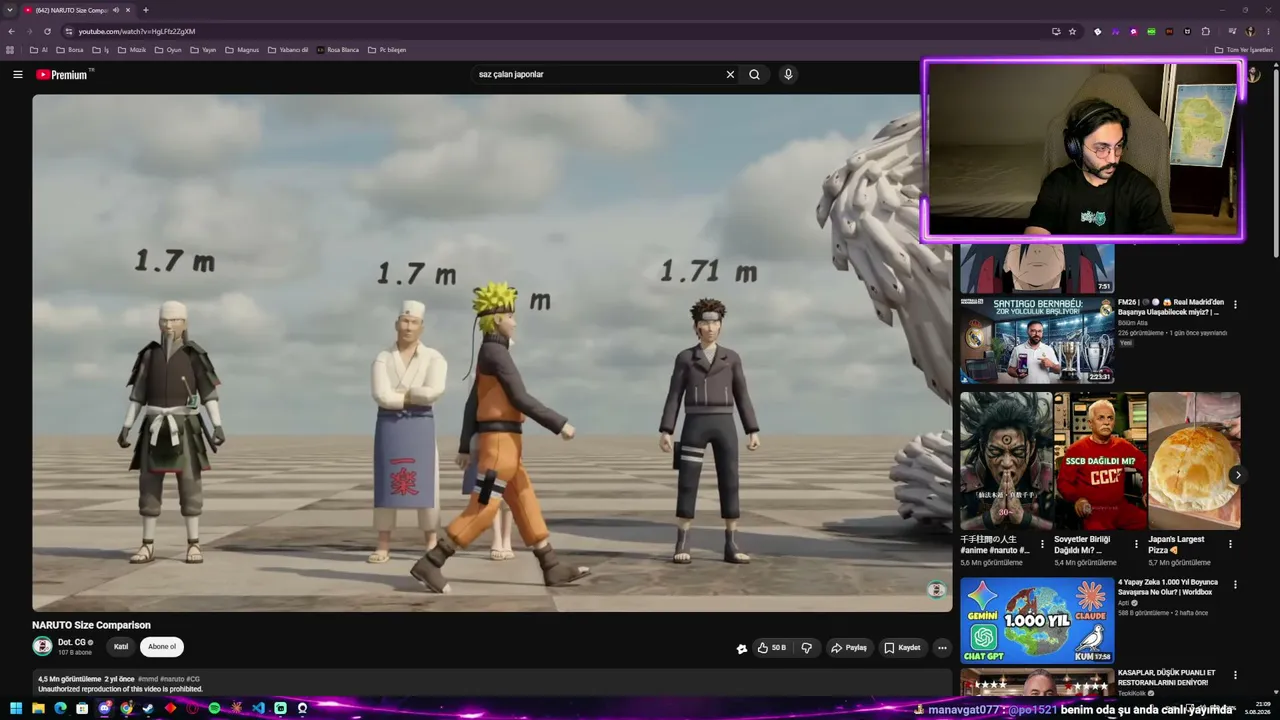Open options for Sovyetler Birliği short
1280x720 pixels.
[x=1136, y=545]
